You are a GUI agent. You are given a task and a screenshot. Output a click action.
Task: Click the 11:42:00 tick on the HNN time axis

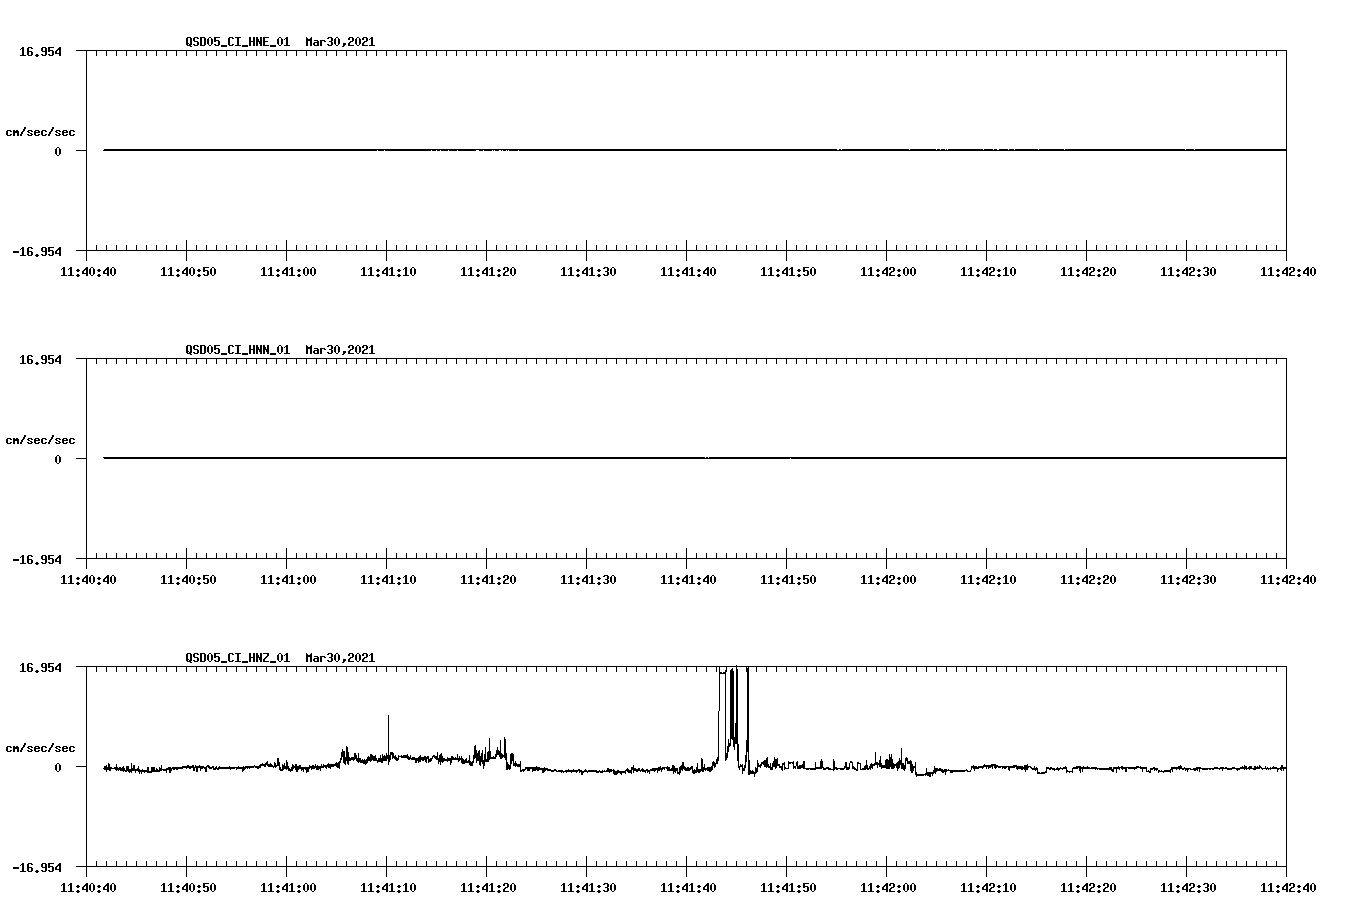click(x=886, y=578)
